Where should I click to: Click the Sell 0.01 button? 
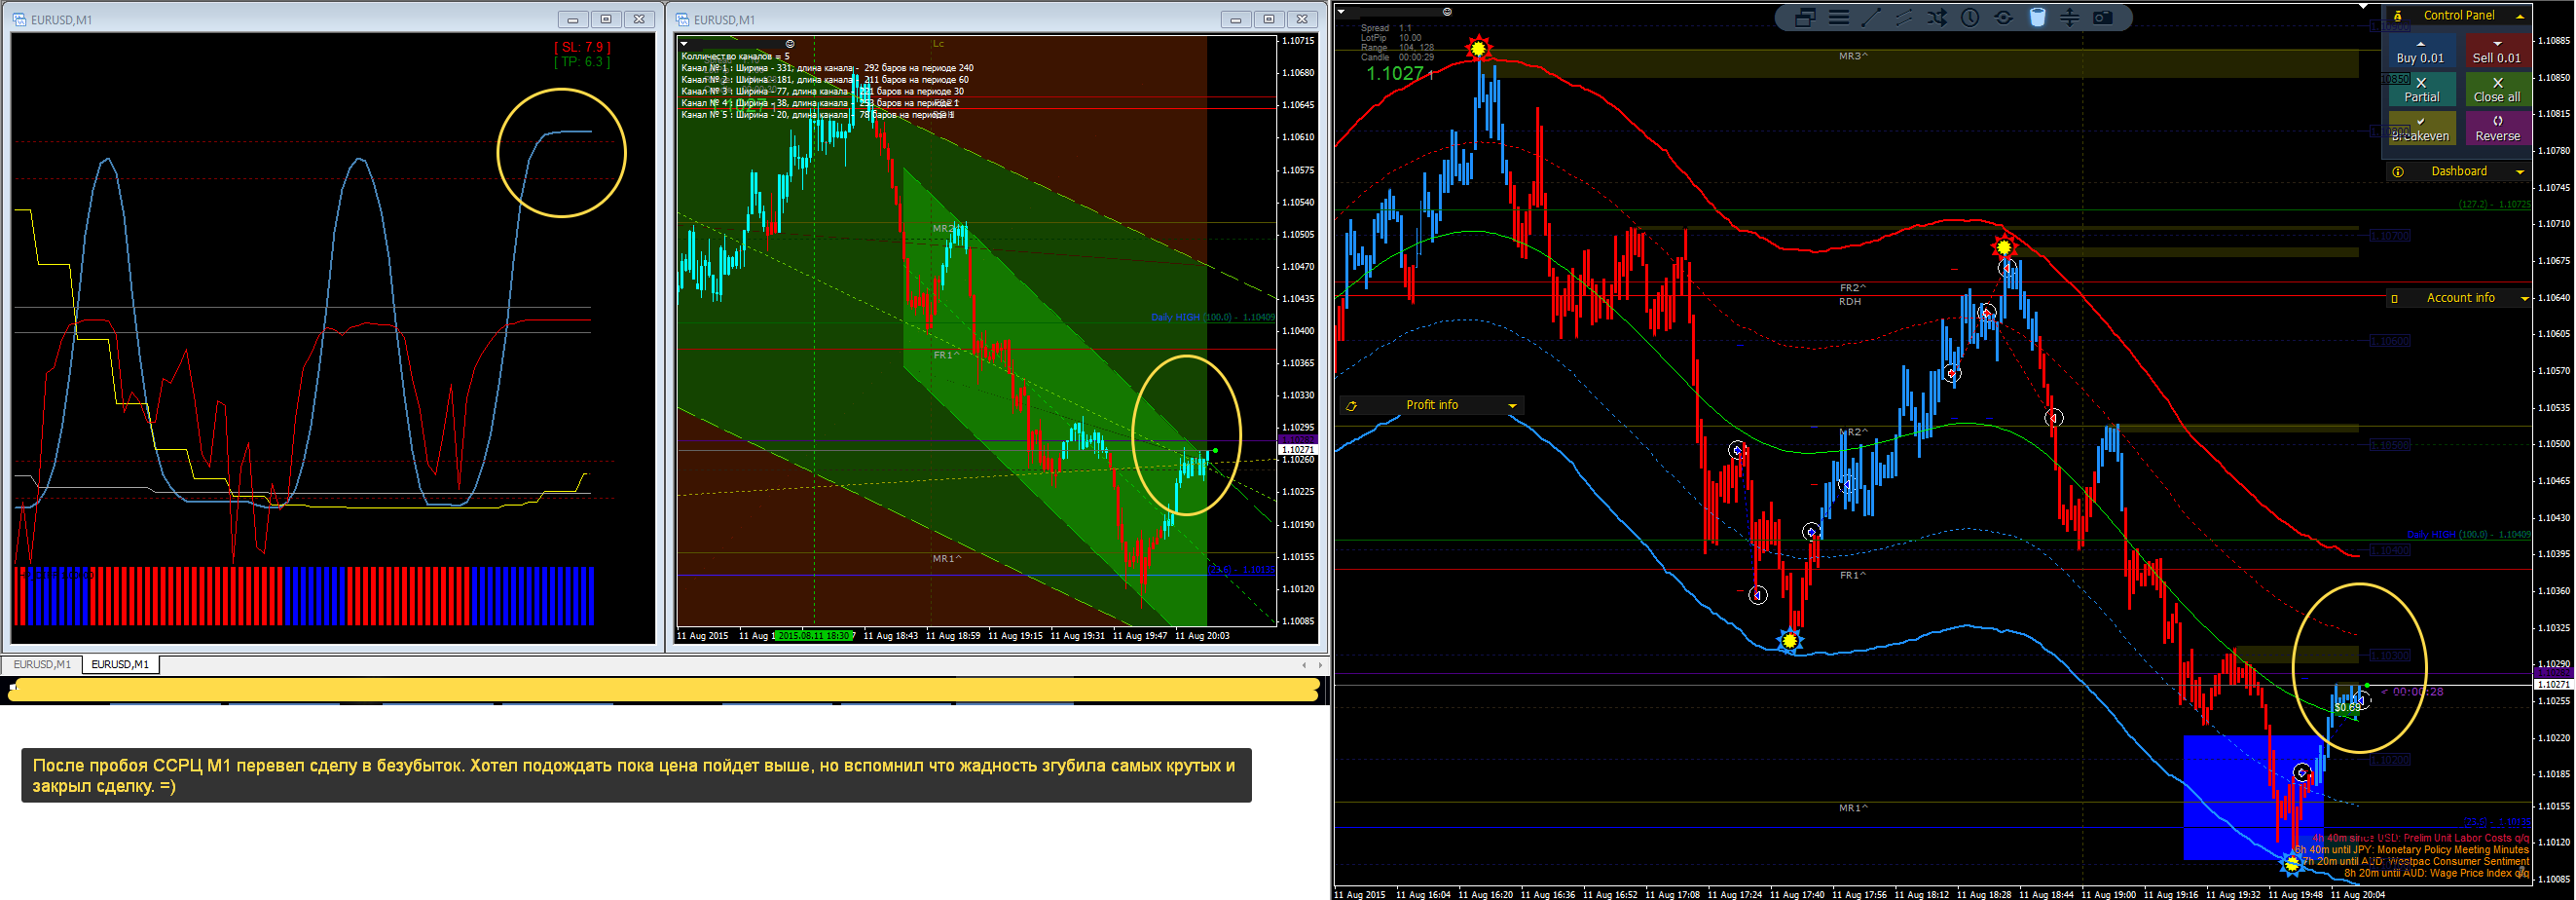click(x=2497, y=52)
